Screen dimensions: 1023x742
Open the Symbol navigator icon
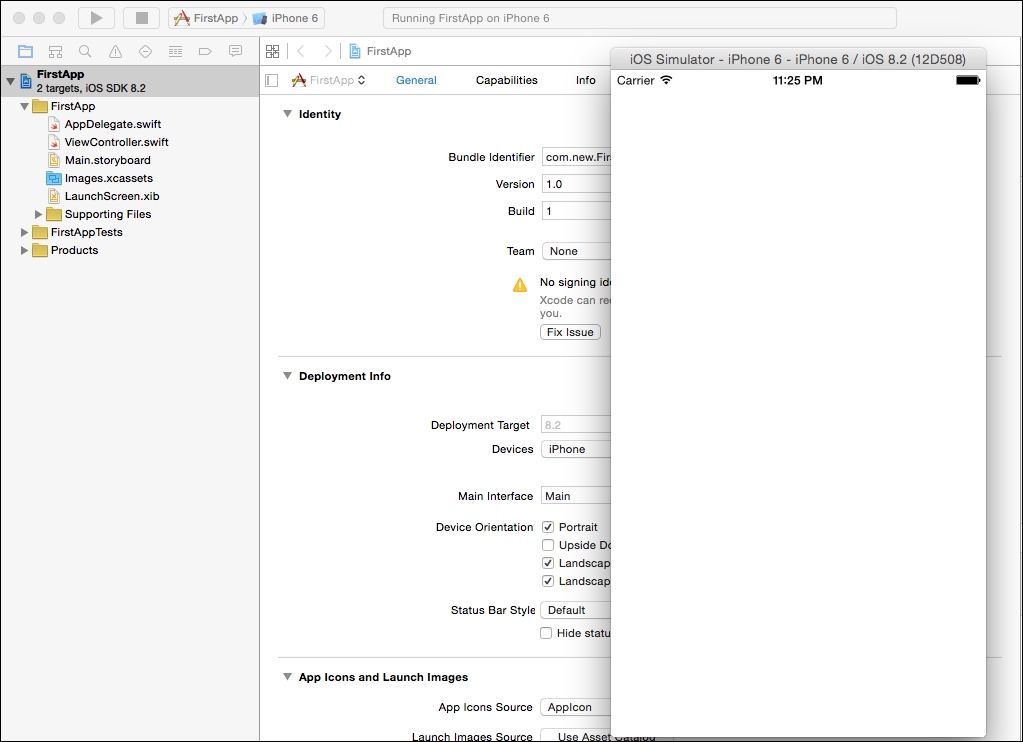coord(56,51)
